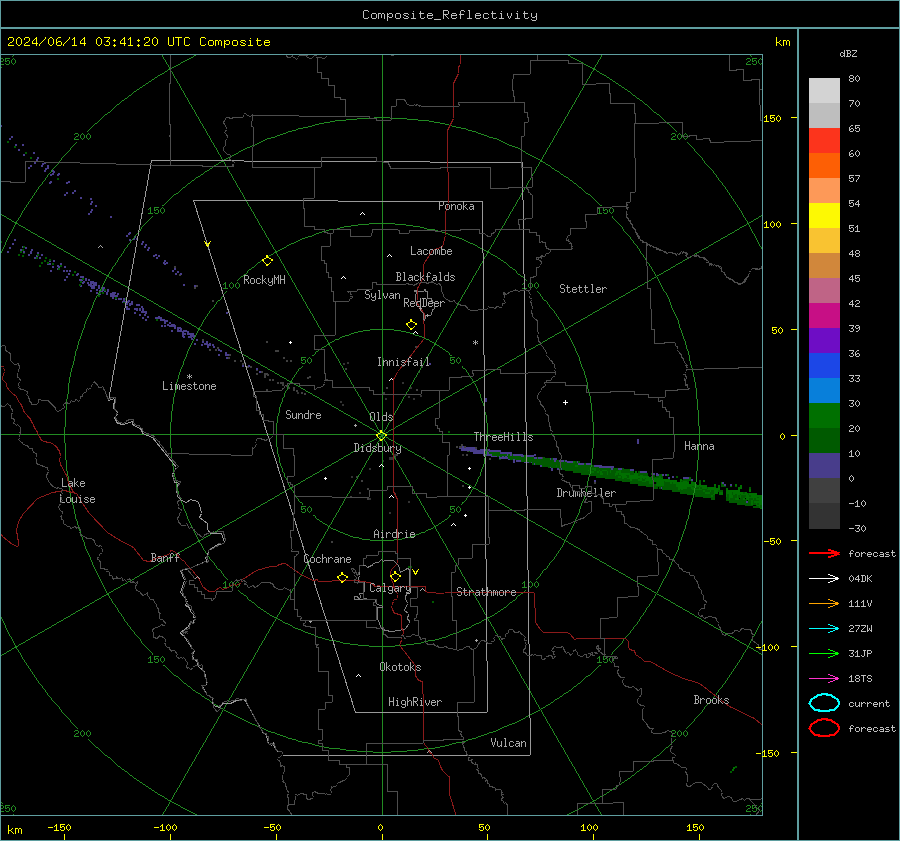This screenshot has width=900, height=841.
Task: Click the RockyMH label
Action: pyautogui.click(x=264, y=280)
